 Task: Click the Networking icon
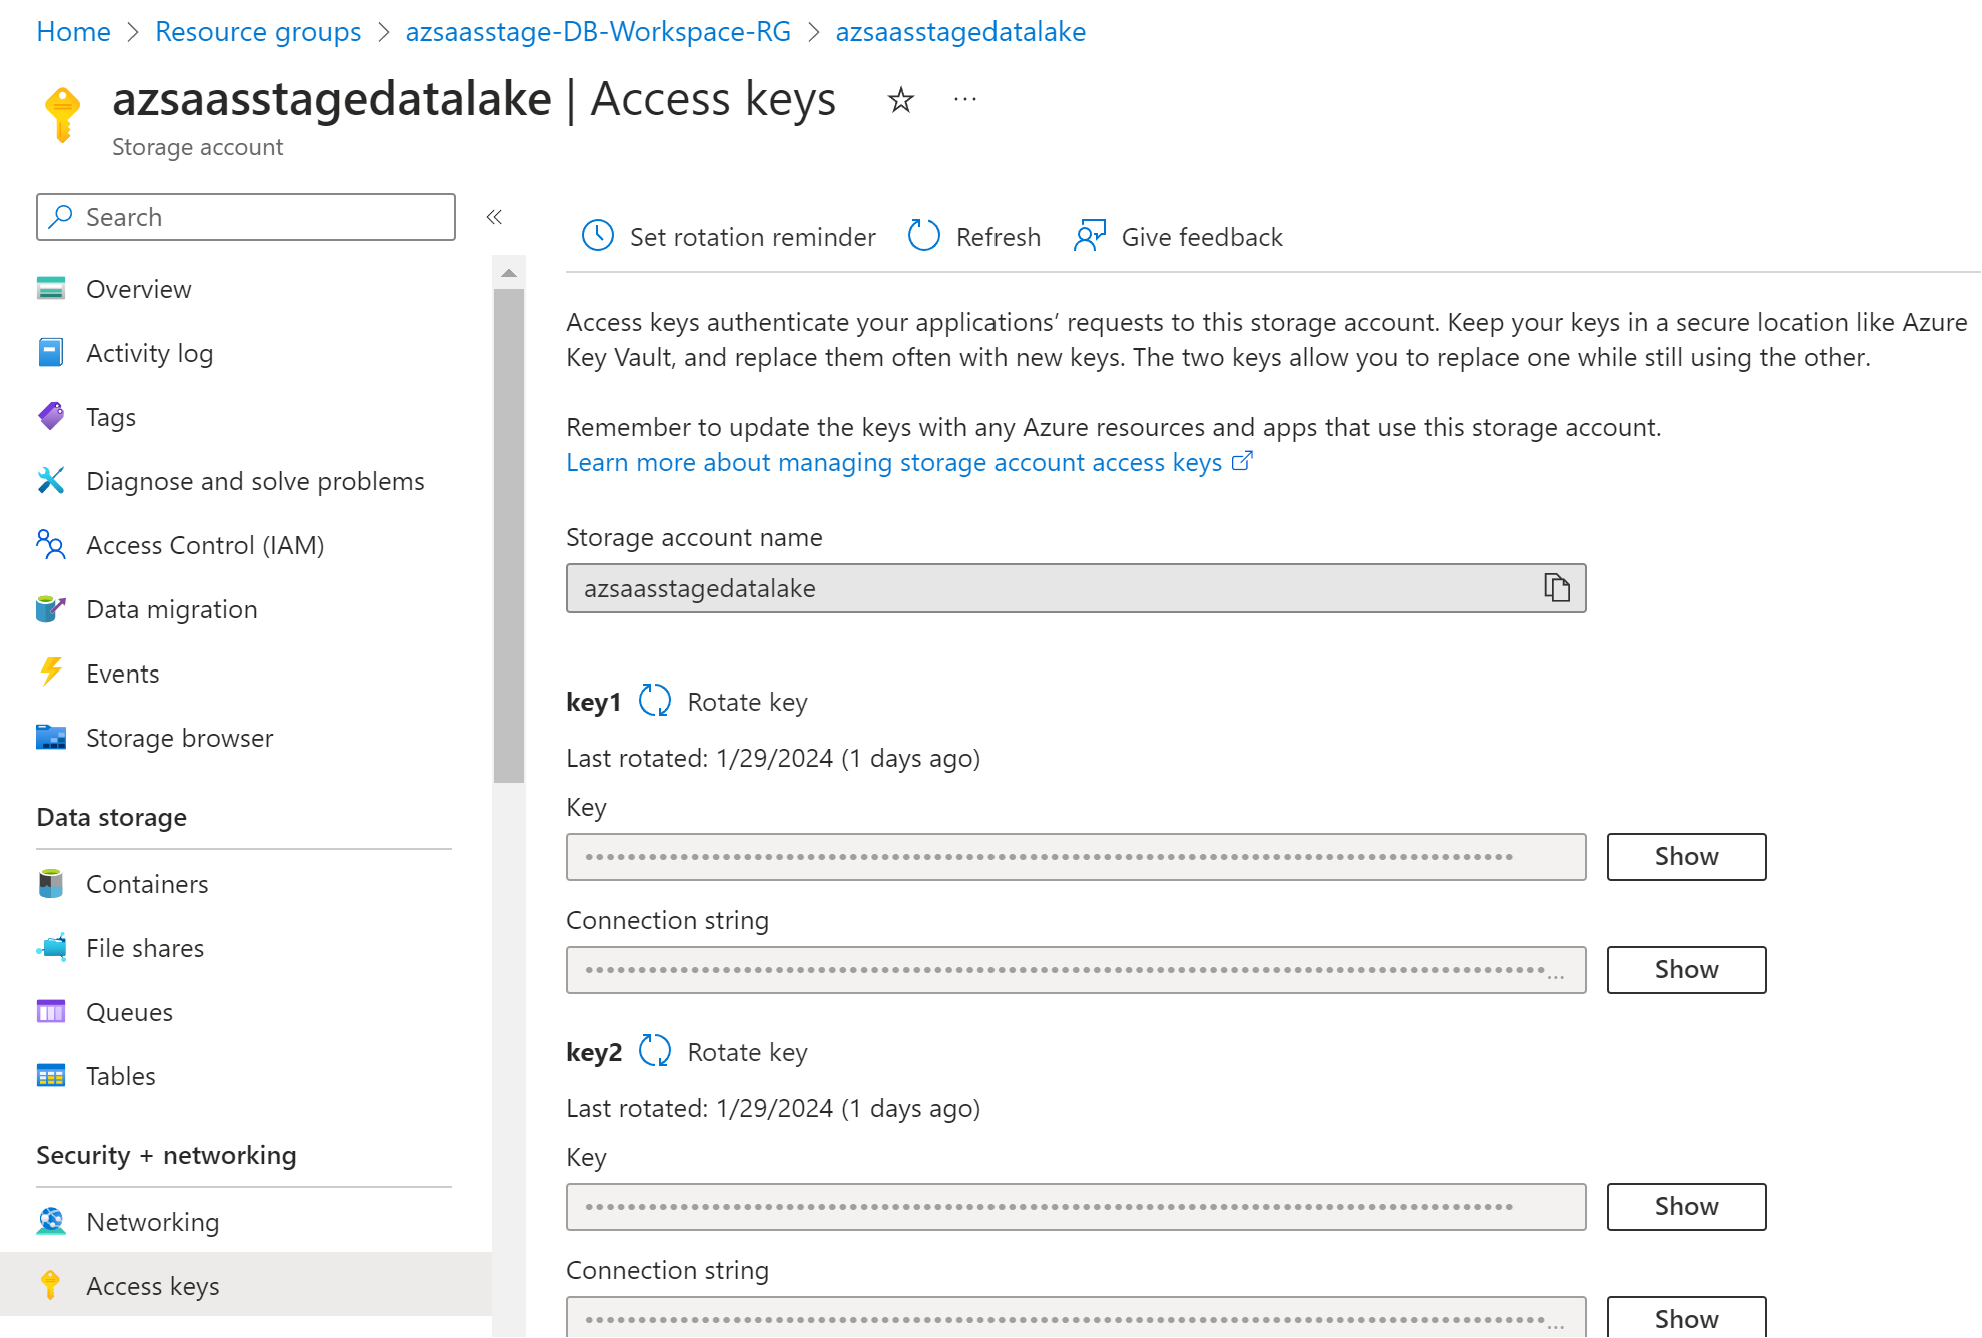point(51,1222)
